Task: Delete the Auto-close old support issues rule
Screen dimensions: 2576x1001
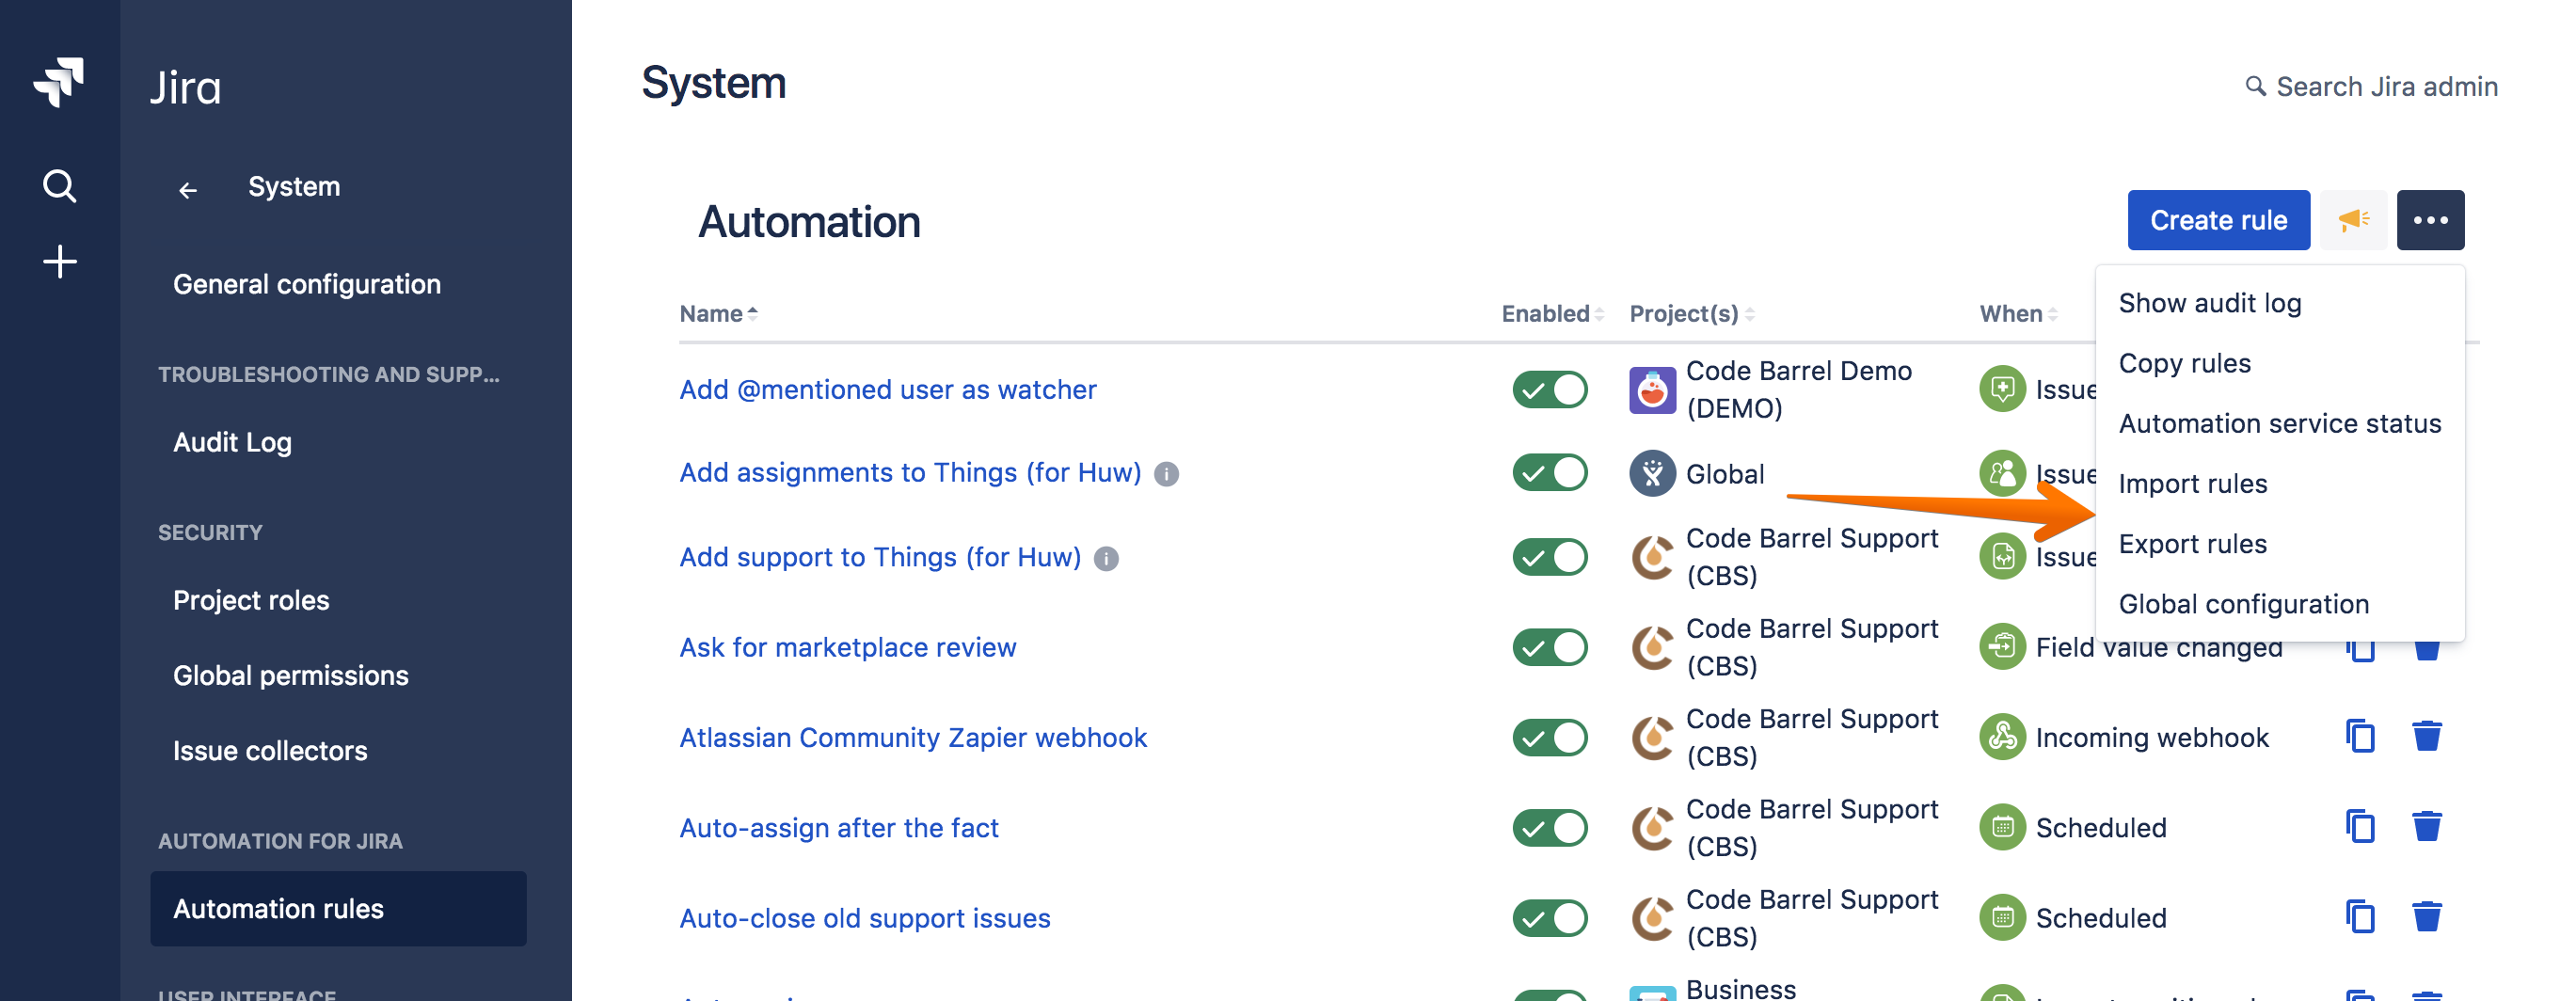Action: [2426, 917]
